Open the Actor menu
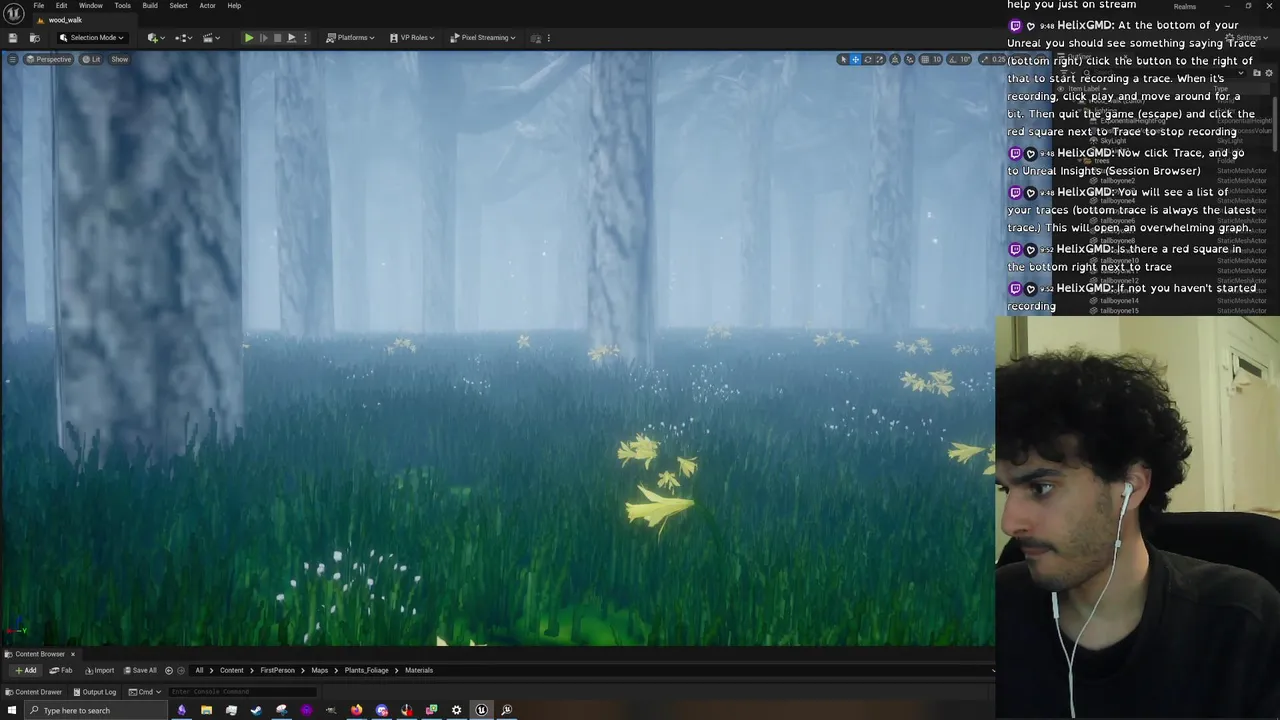The width and height of the screenshot is (1280, 720). pyautogui.click(x=207, y=5)
